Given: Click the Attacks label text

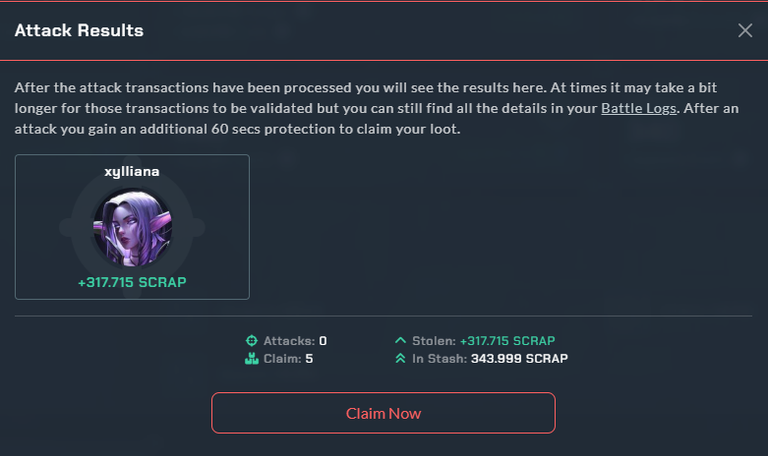Looking at the screenshot, I should [289, 341].
